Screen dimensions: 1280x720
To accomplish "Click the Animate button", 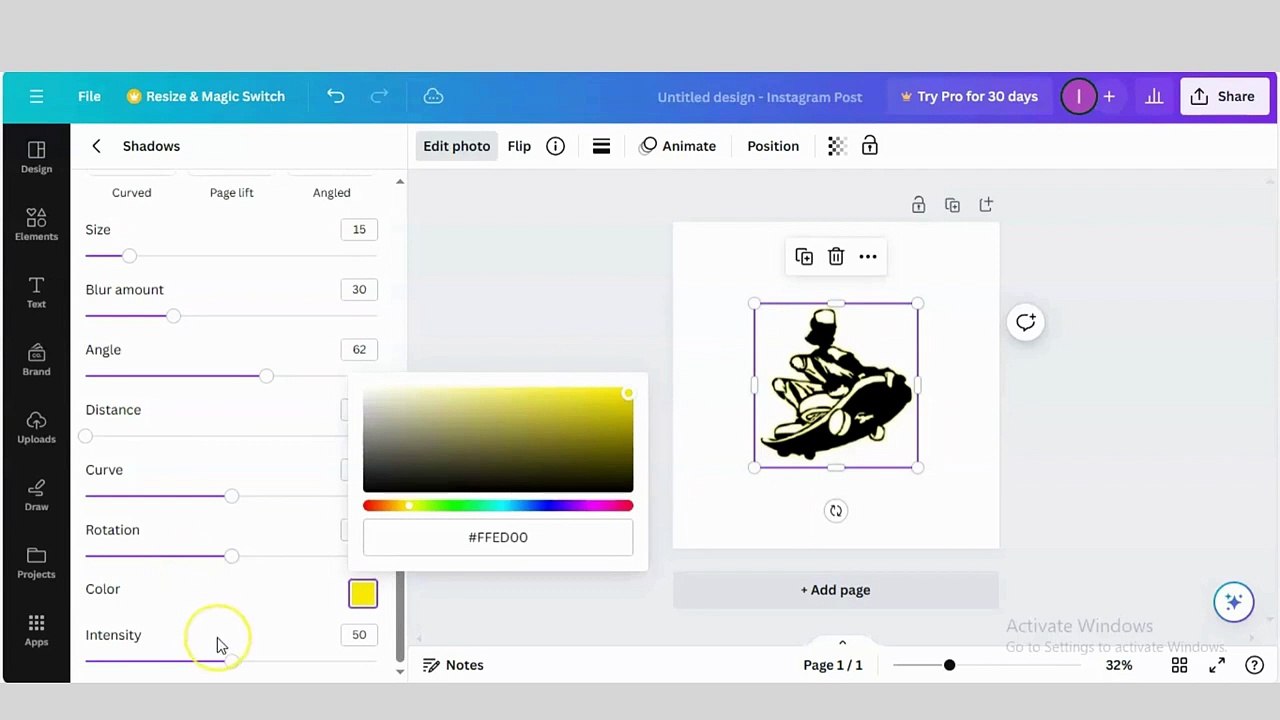I will point(678,146).
